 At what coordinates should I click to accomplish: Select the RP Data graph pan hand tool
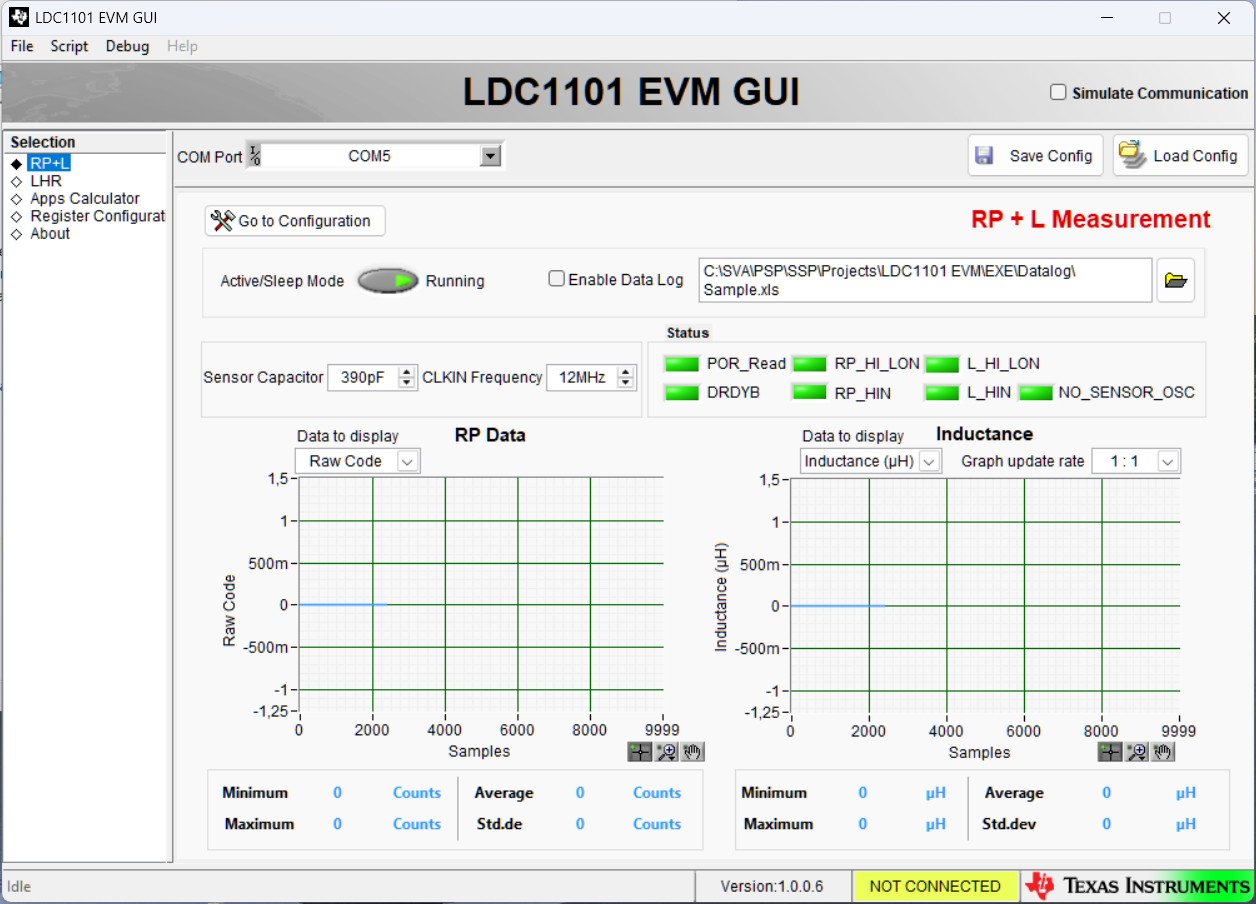click(x=693, y=752)
